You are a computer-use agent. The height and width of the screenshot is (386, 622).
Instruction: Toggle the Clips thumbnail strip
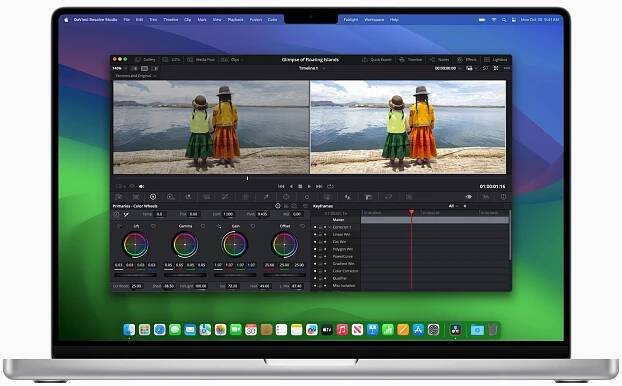coord(230,60)
